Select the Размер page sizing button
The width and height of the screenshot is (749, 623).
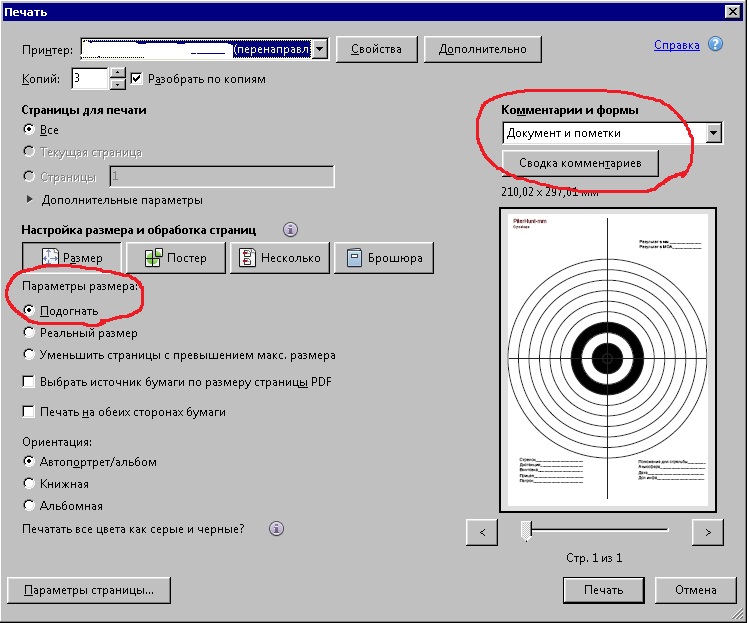(71, 257)
